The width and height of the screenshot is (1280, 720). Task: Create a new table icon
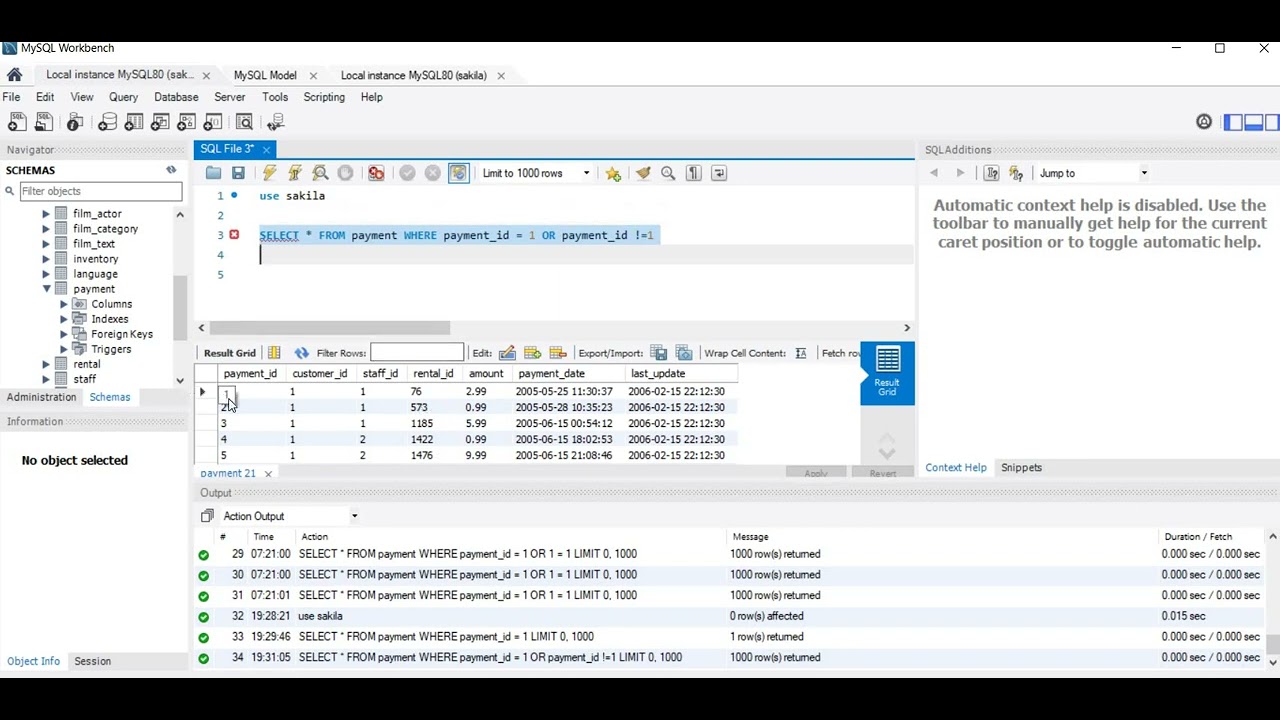(x=133, y=122)
